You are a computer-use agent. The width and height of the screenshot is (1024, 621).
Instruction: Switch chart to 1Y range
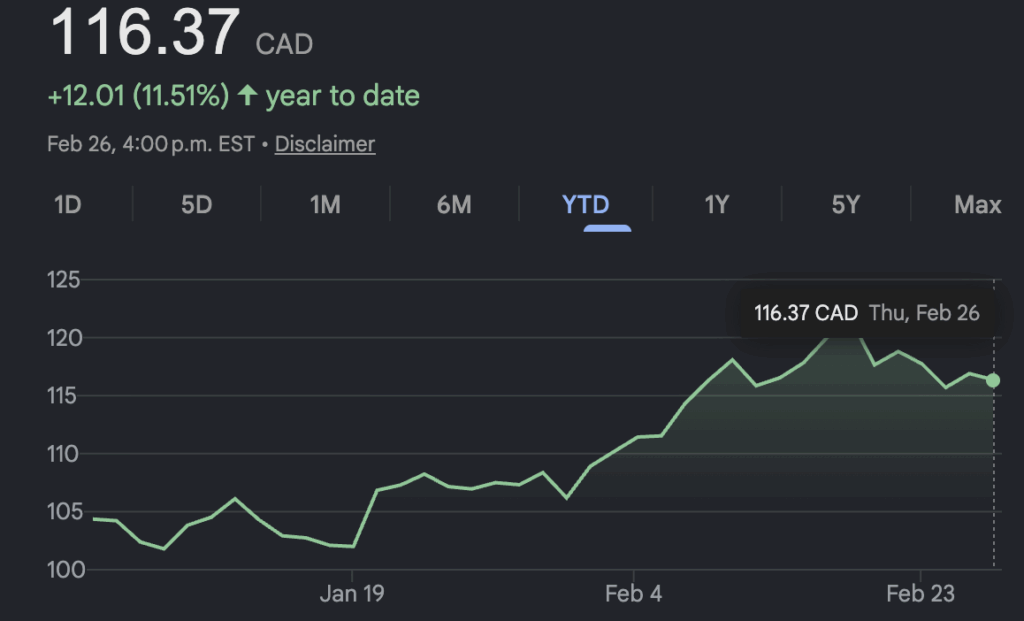(716, 205)
